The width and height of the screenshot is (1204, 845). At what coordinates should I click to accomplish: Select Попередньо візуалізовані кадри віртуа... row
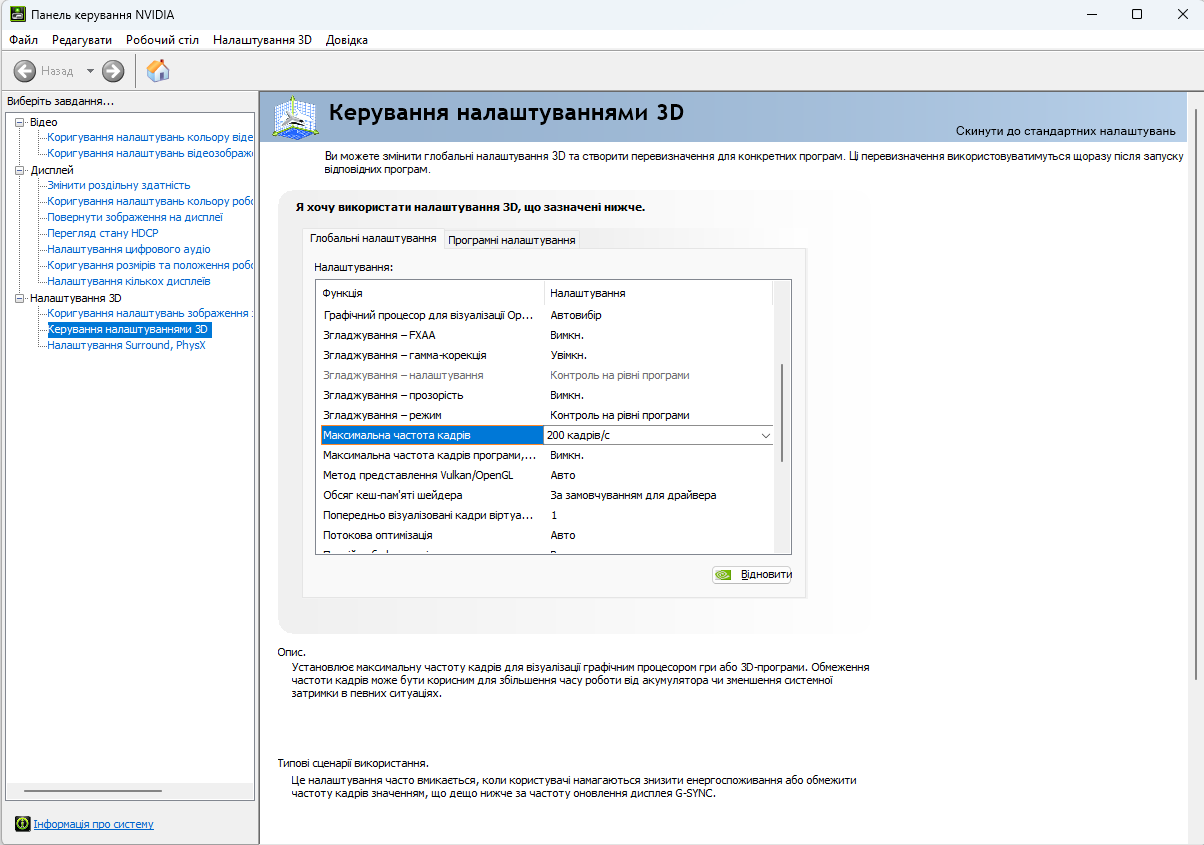547,515
